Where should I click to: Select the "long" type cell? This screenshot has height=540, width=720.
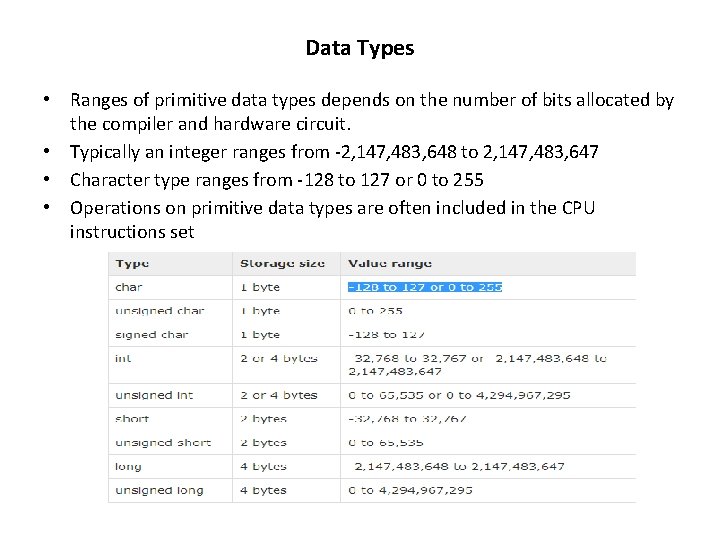point(128,466)
